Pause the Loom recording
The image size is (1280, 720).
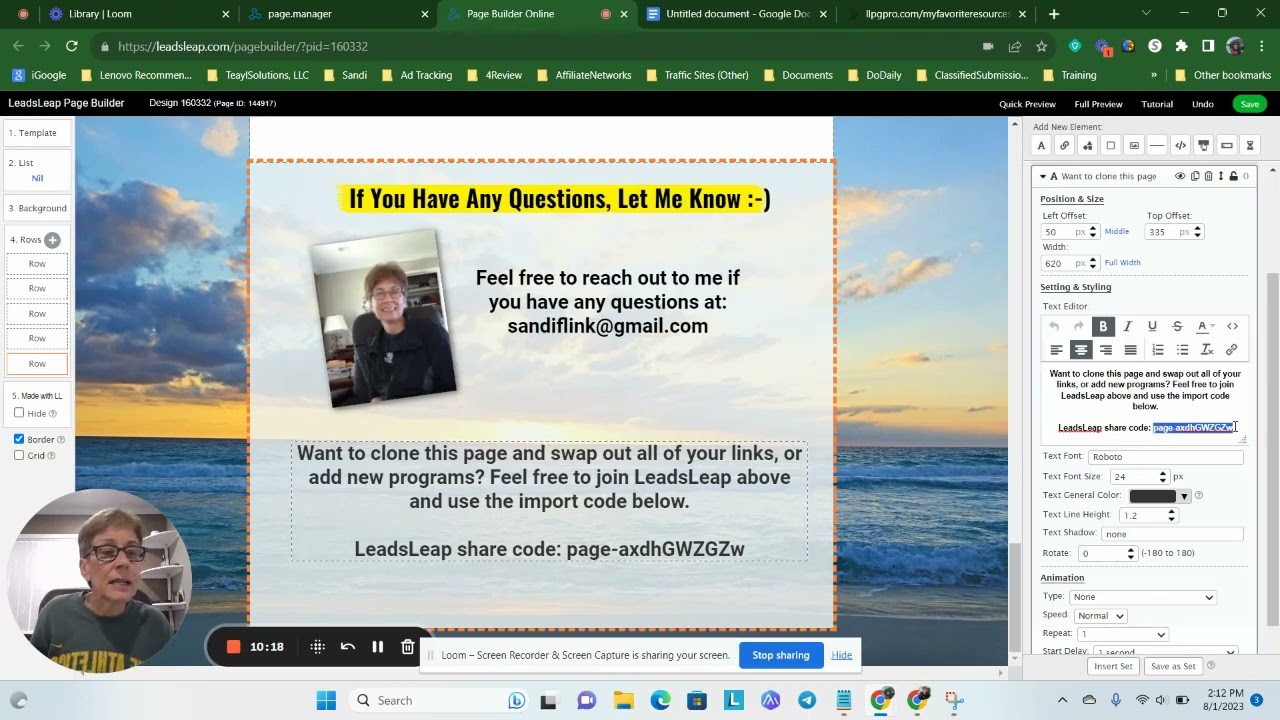(377, 647)
